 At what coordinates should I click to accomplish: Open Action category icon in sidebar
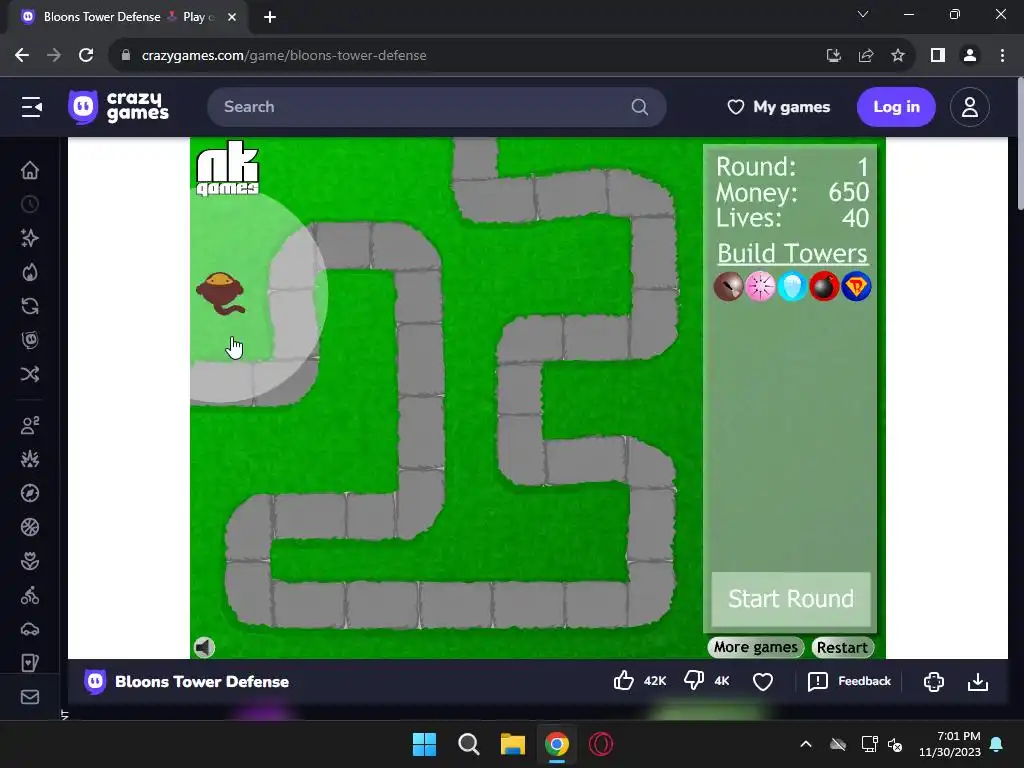[30, 459]
